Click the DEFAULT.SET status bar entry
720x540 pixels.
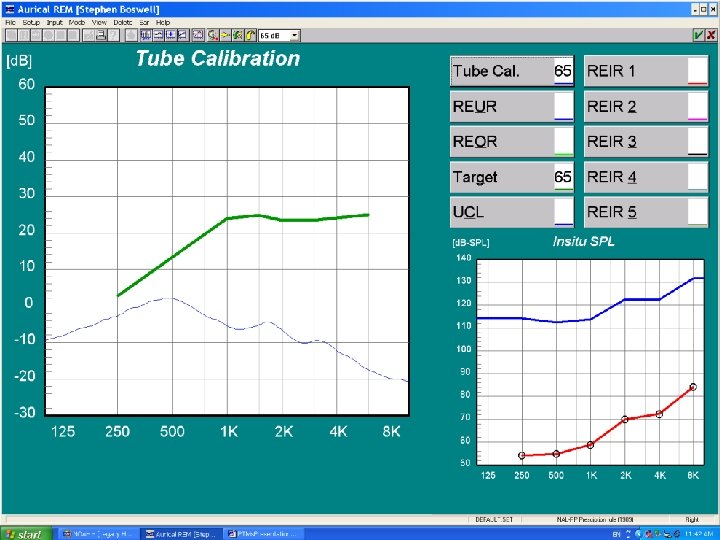click(x=494, y=519)
